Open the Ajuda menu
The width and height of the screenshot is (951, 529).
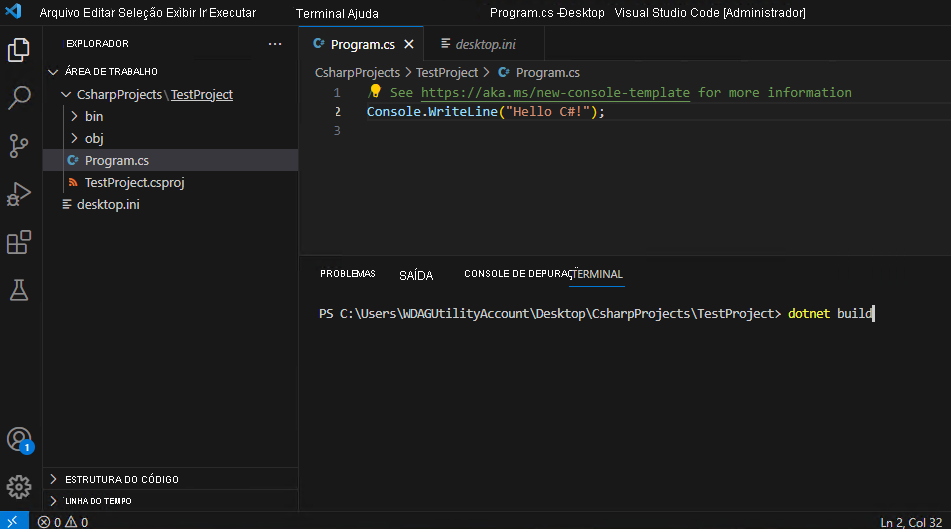coord(363,13)
